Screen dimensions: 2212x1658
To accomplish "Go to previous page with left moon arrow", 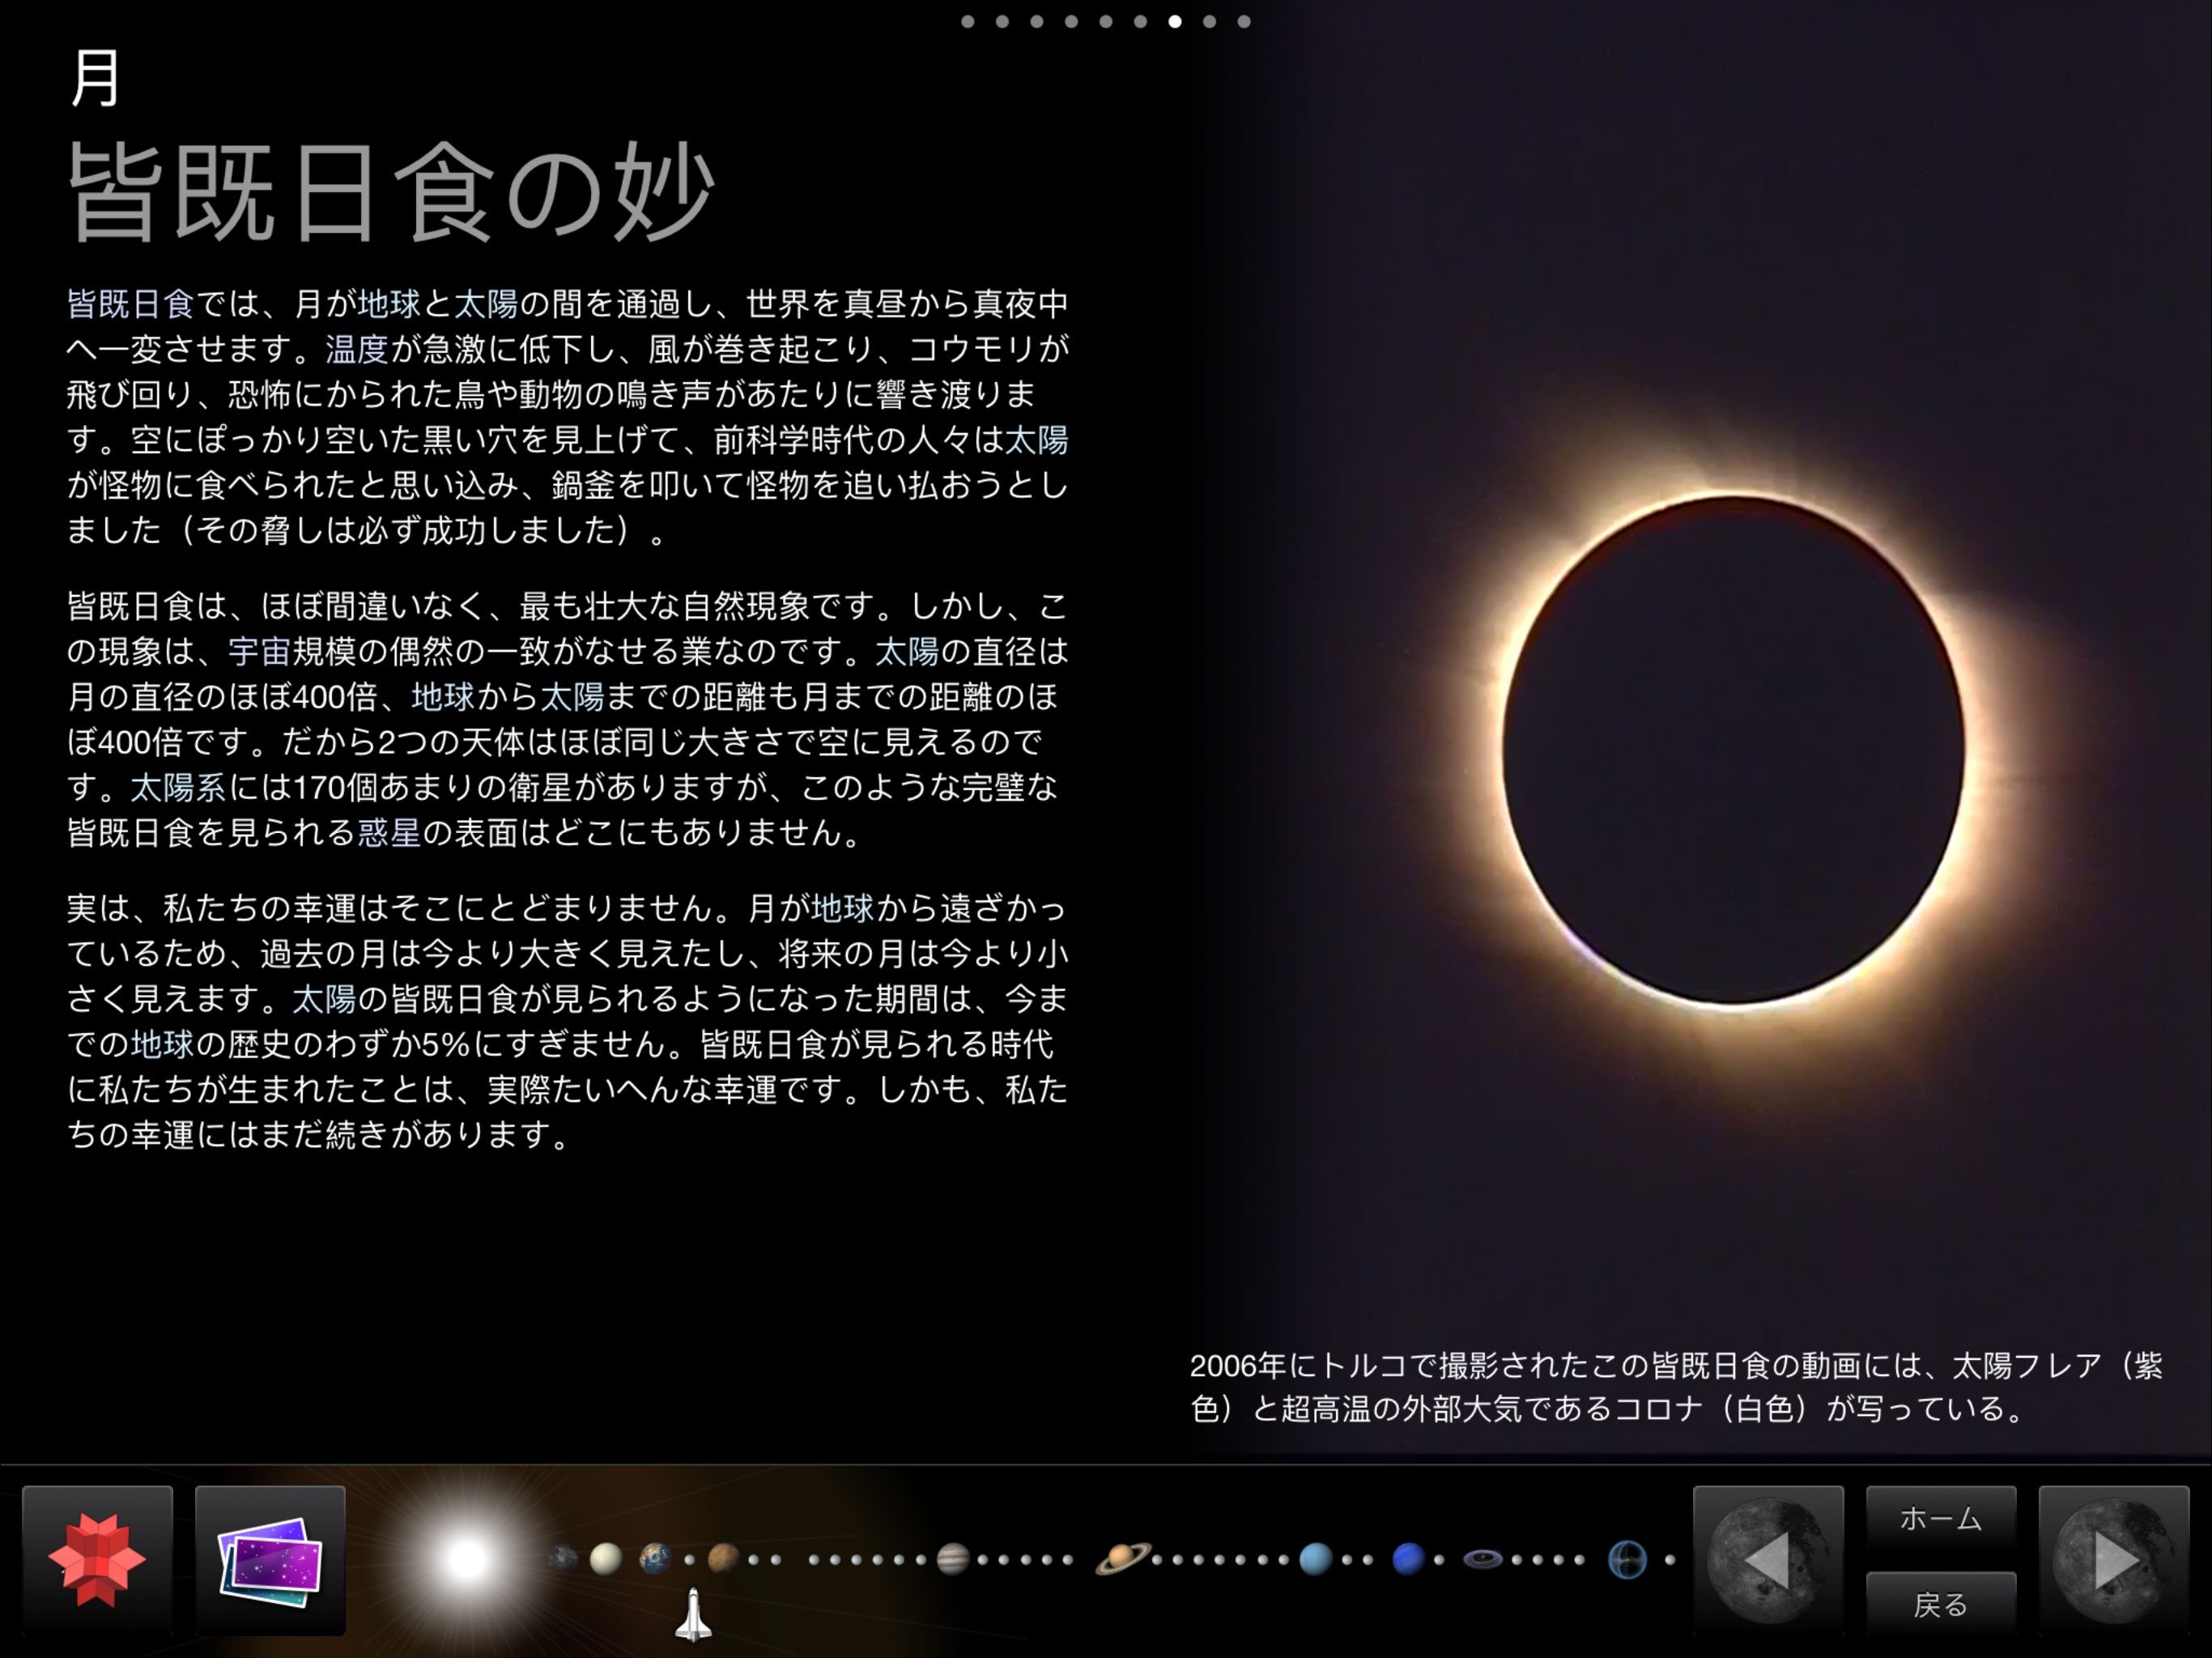I will point(1768,1560).
